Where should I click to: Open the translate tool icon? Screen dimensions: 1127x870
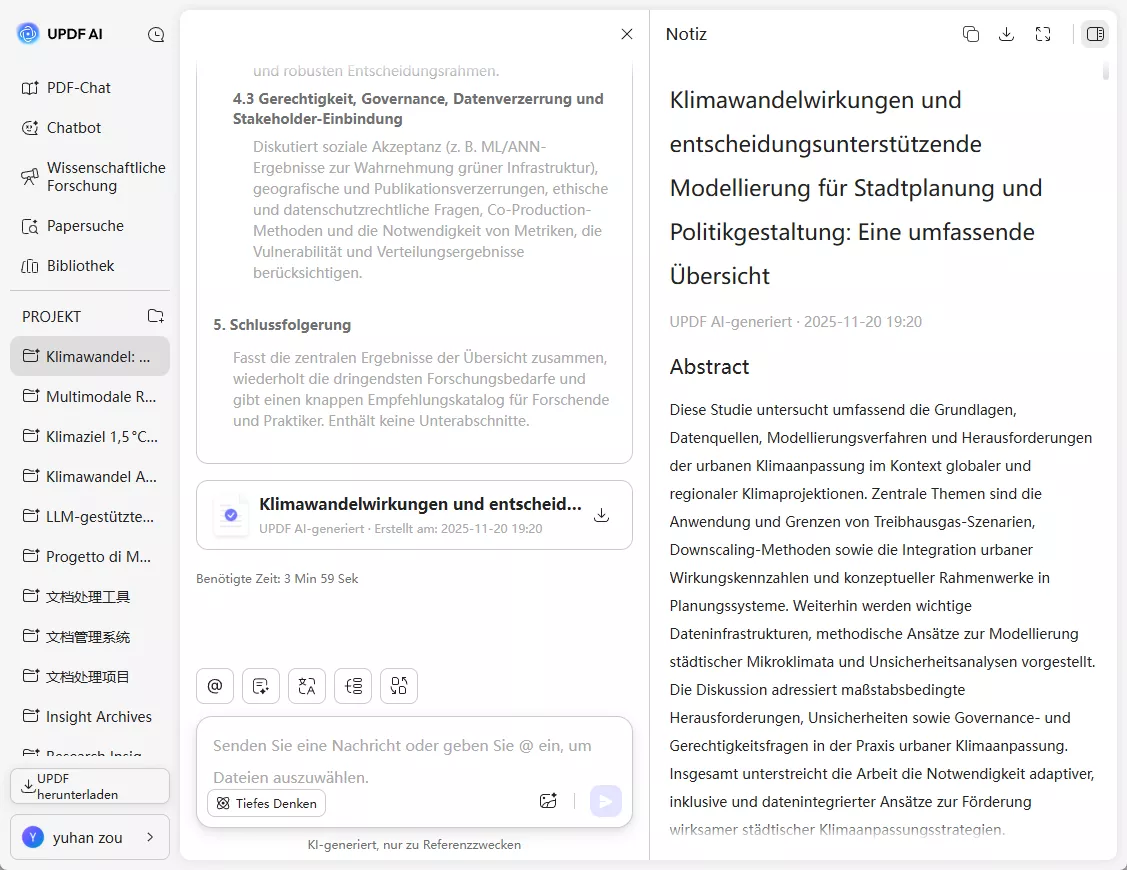[x=307, y=686]
